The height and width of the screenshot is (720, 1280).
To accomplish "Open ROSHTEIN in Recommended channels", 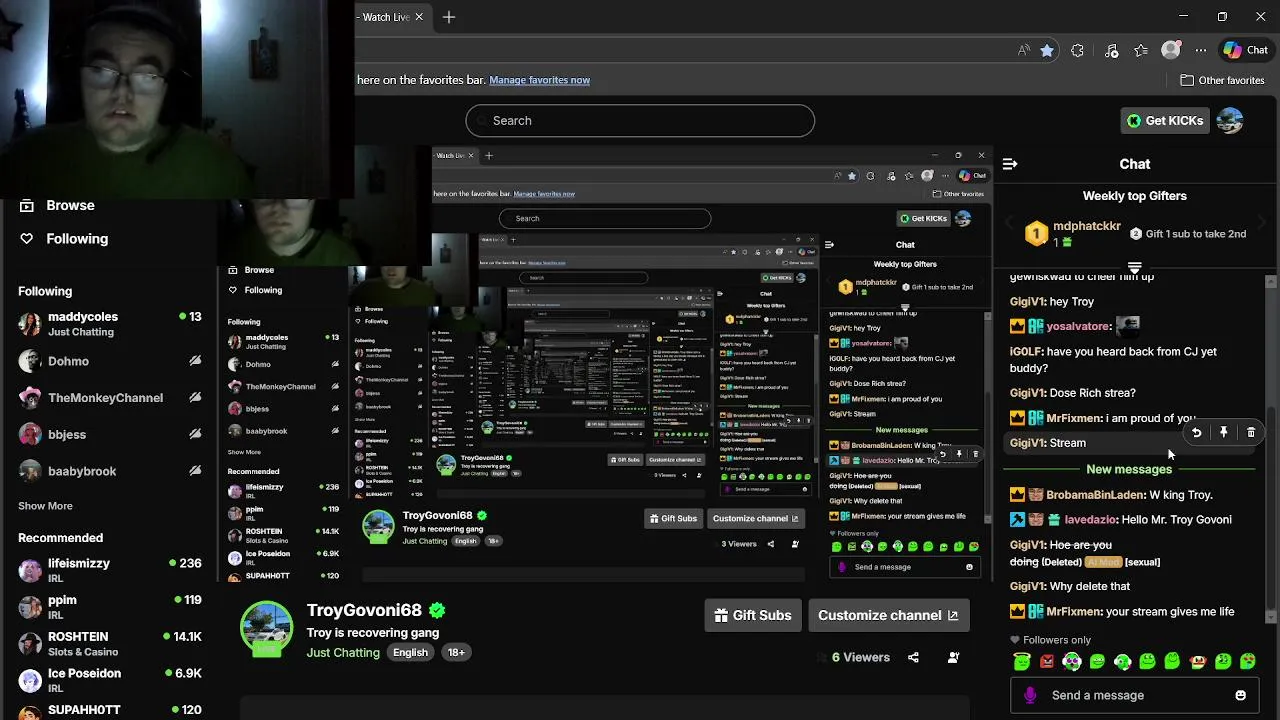I will click(109, 643).
